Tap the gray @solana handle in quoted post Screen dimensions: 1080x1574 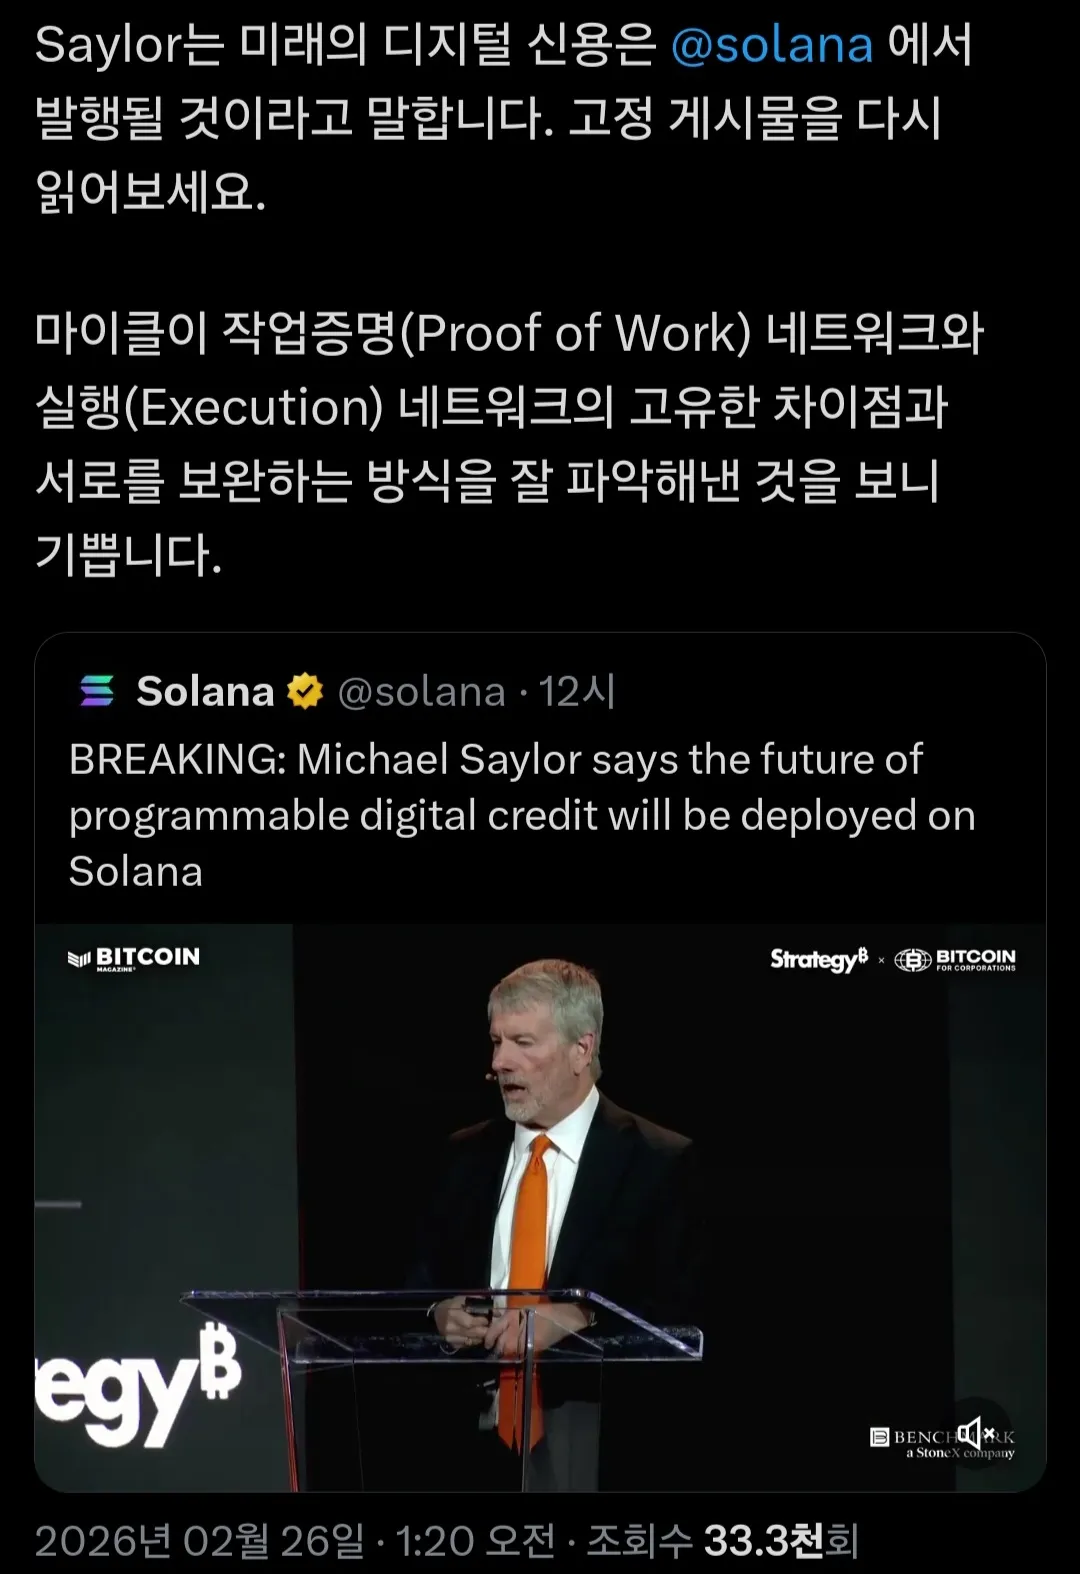(421, 692)
